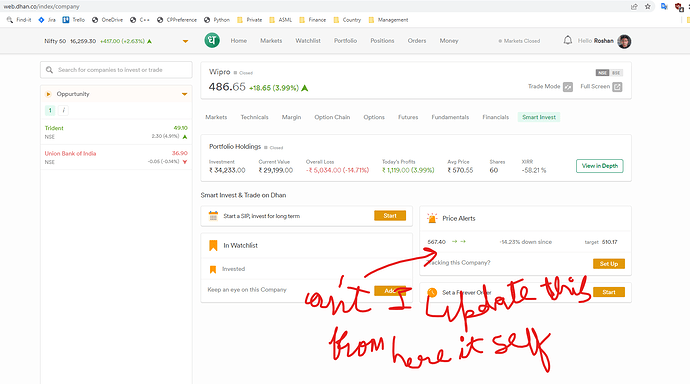Viewport: 690px width, 384px height.
Task: Click the SIP calendar icon
Action: pos(213,216)
